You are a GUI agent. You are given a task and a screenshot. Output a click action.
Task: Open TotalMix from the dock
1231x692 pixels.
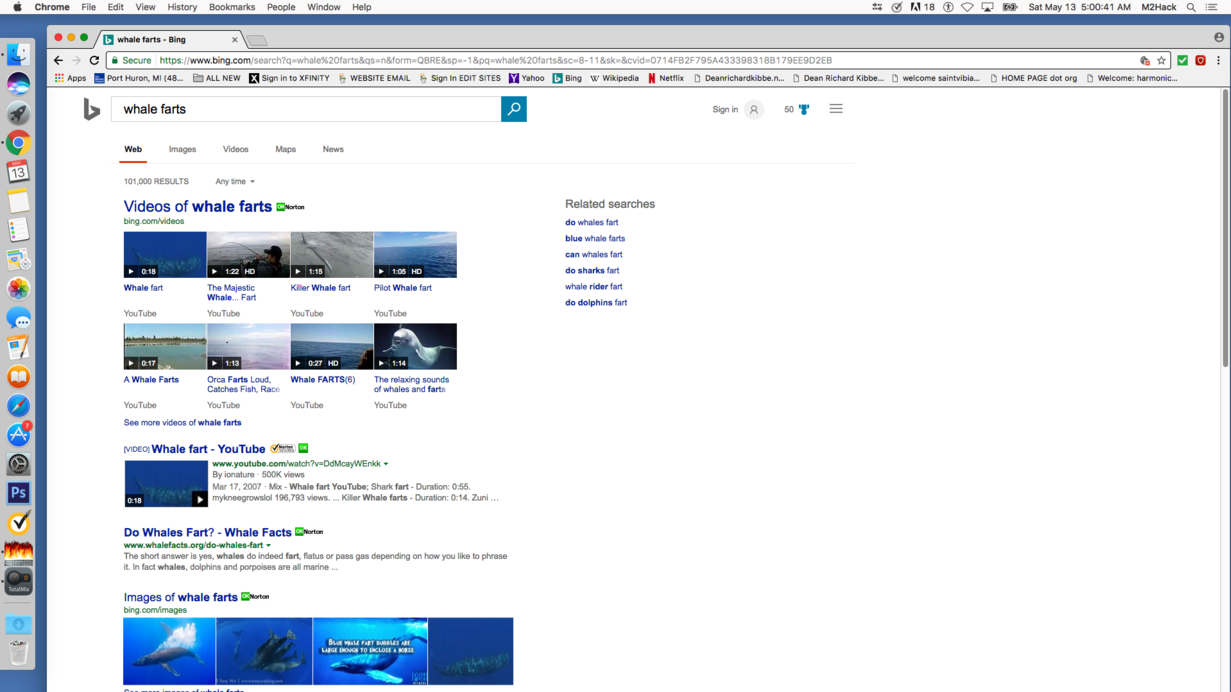point(18,581)
